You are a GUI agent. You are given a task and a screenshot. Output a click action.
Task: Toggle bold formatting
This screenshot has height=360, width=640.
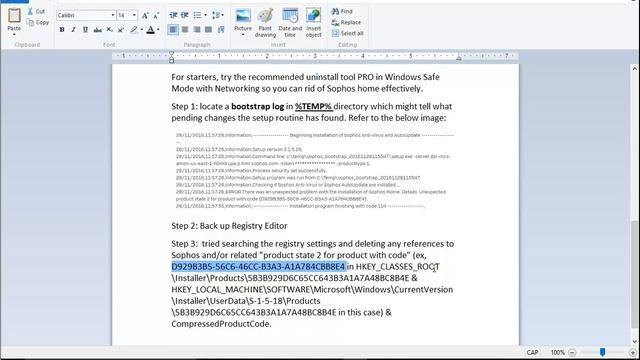coord(62,29)
